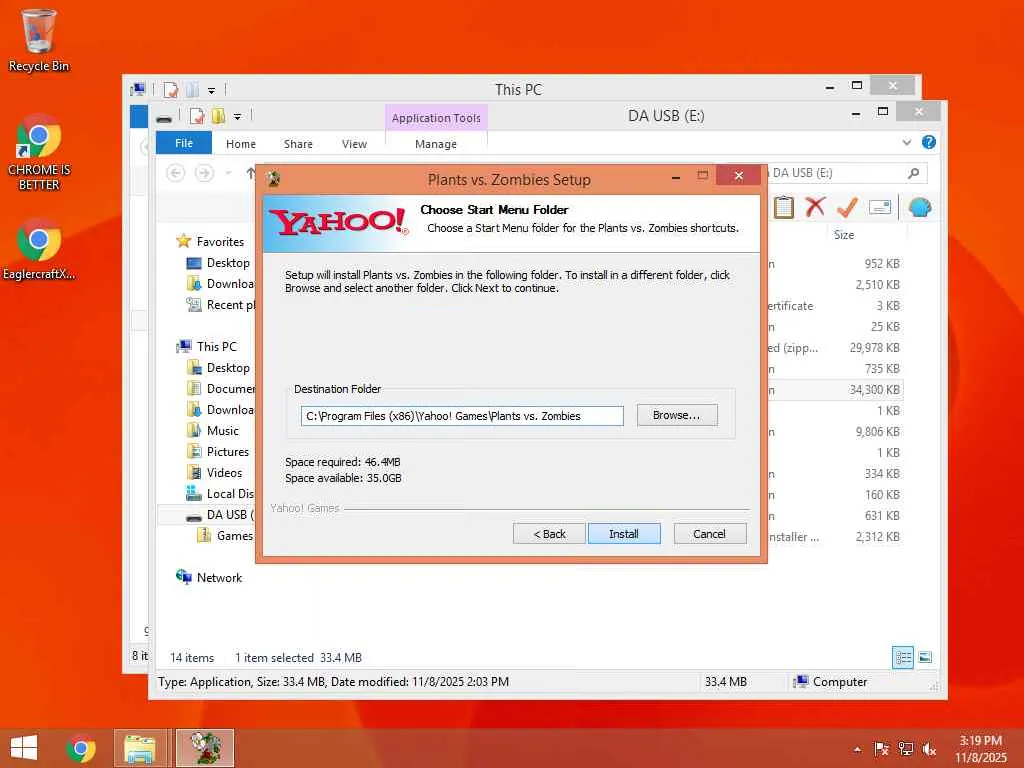This screenshot has height=768, width=1024.
Task: Click the Install button in setup
Action: click(624, 534)
